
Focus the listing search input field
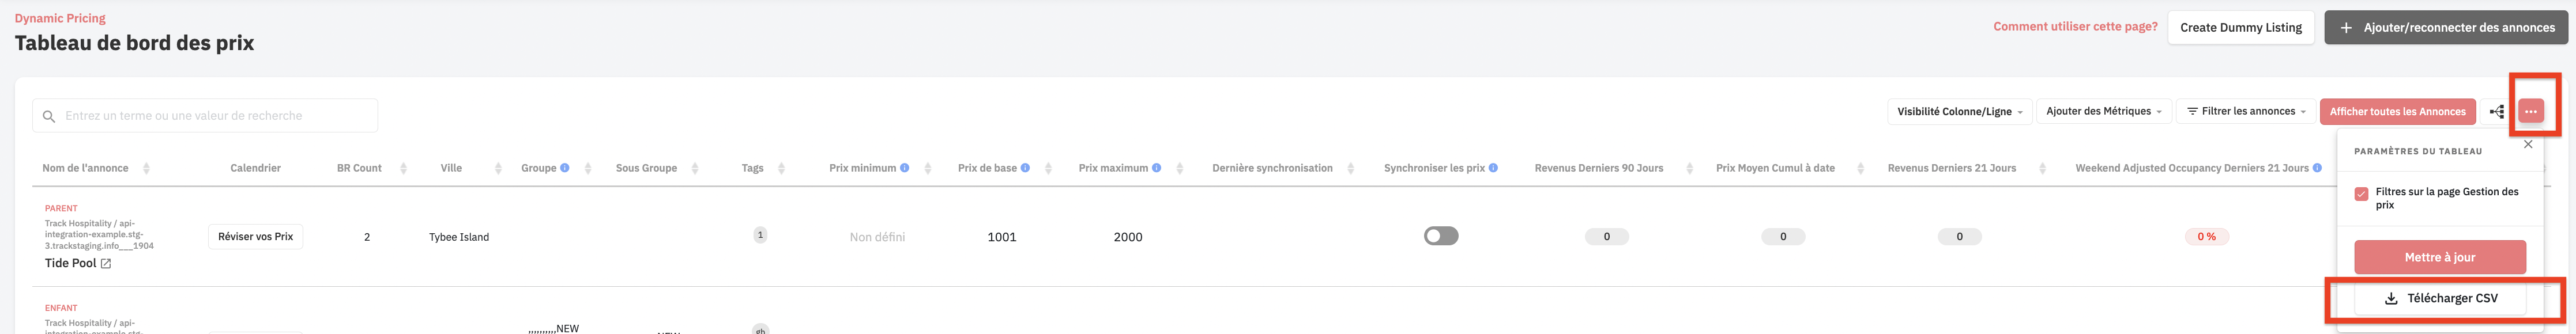tap(205, 116)
